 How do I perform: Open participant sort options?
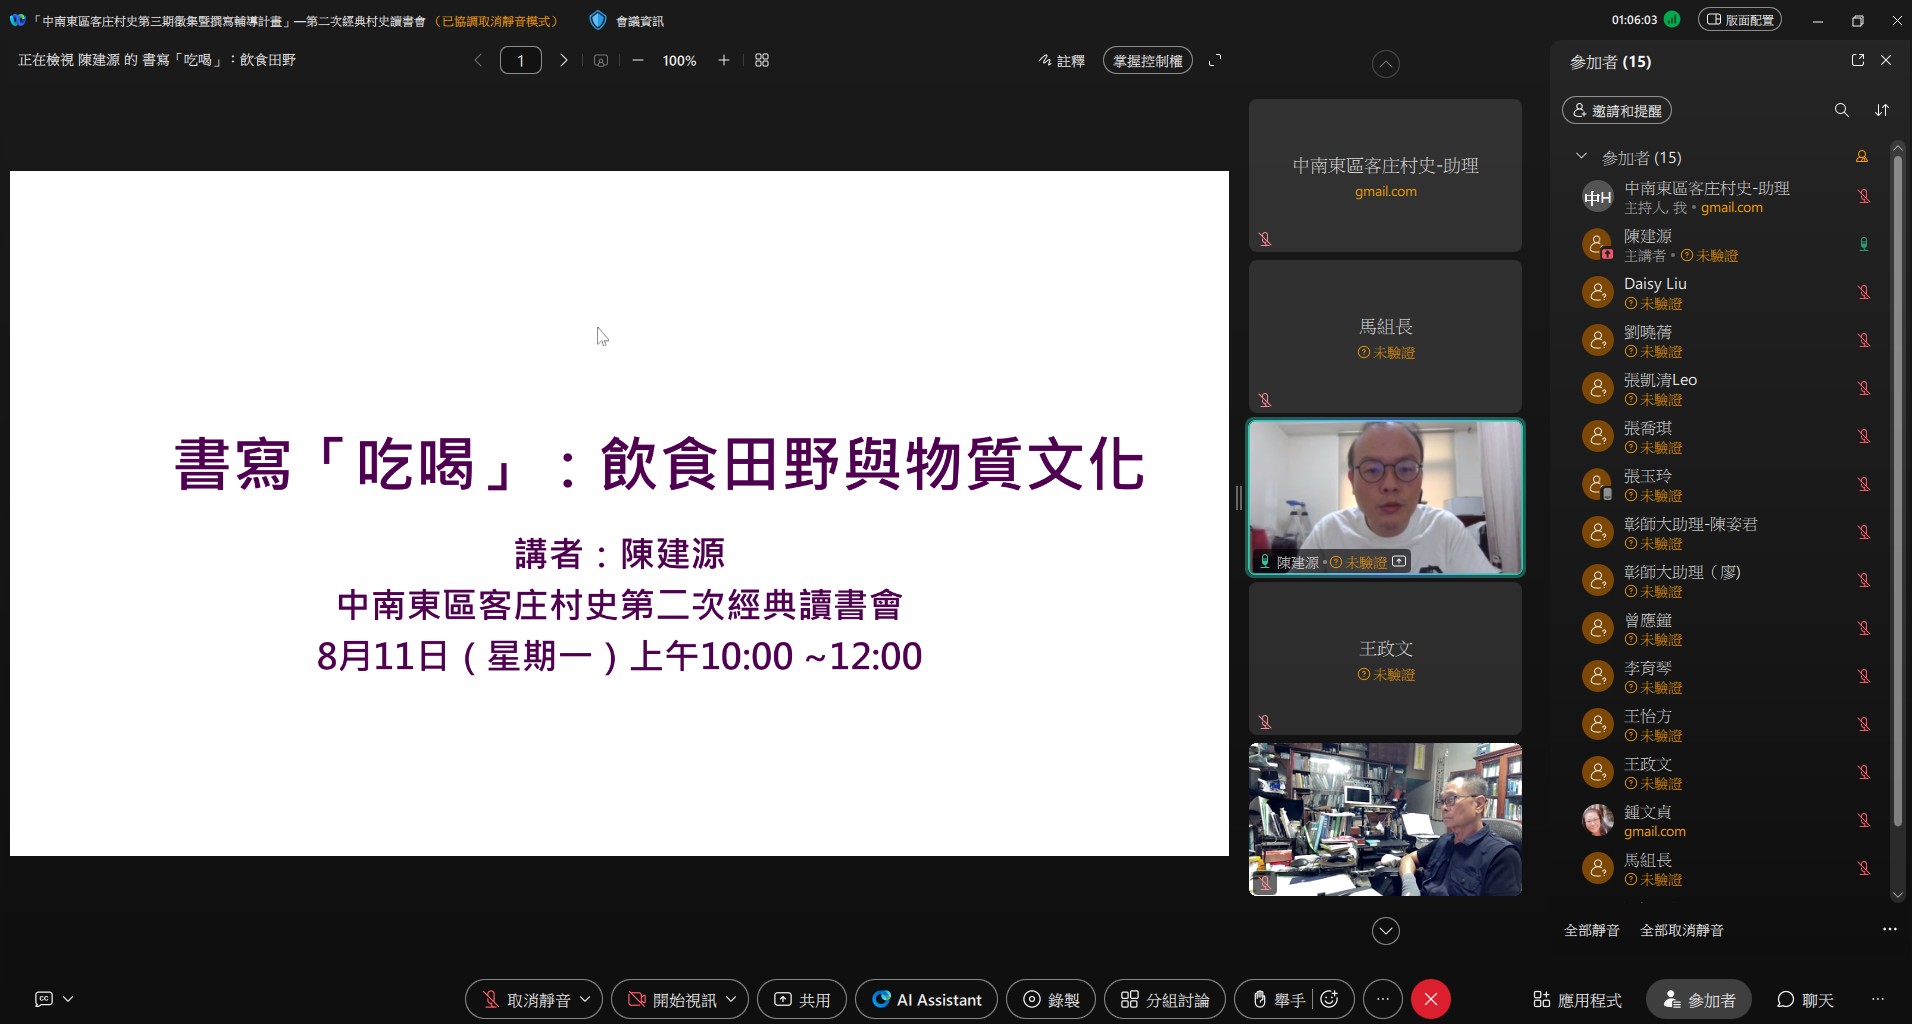coord(1882,110)
